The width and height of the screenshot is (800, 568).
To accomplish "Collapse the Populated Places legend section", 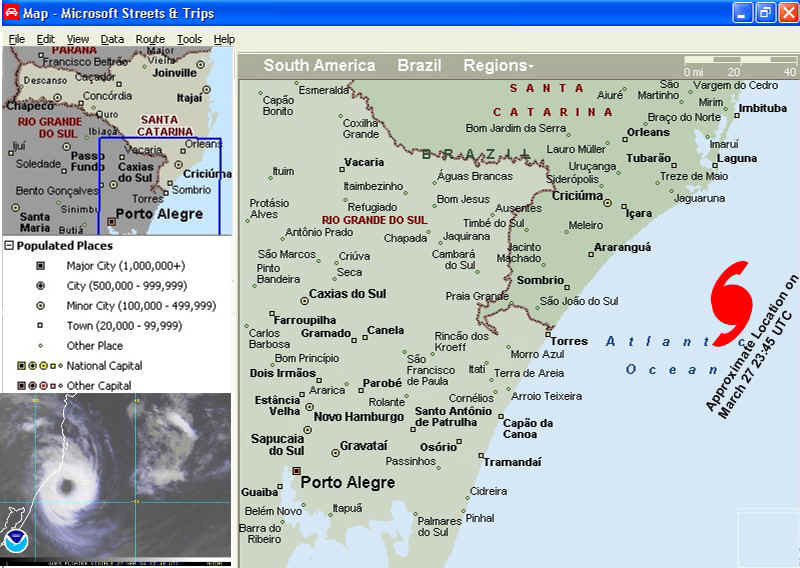I will pyautogui.click(x=9, y=245).
